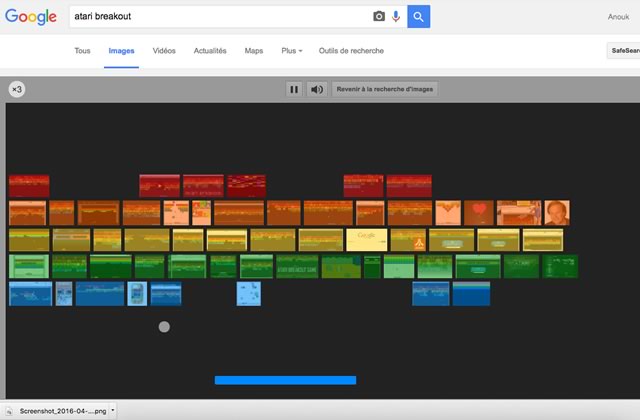Click the microphone voice search icon
The height and width of the screenshot is (420, 640).
click(x=396, y=17)
